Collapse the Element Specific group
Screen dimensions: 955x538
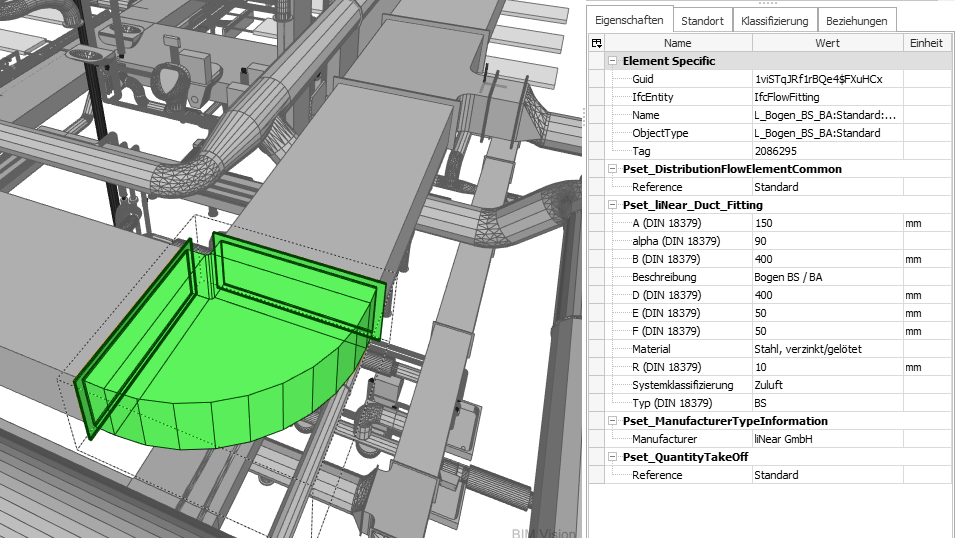click(x=612, y=61)
